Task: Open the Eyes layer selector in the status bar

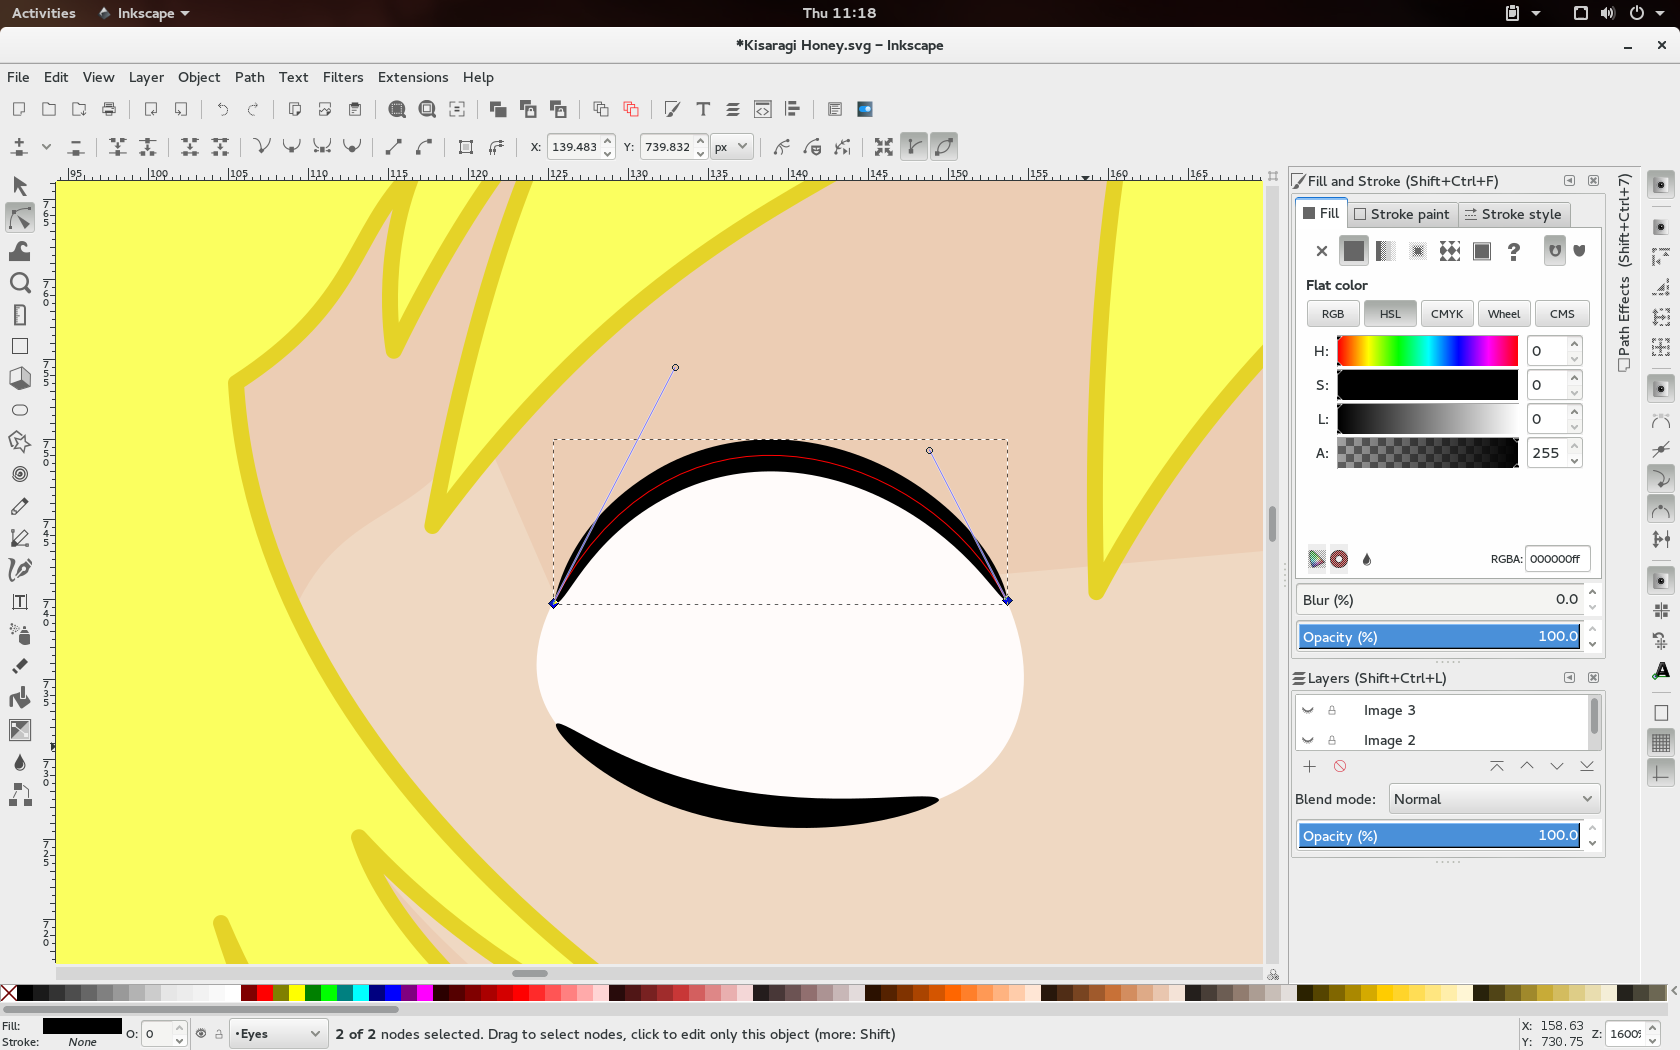Action: (277, 1034)
